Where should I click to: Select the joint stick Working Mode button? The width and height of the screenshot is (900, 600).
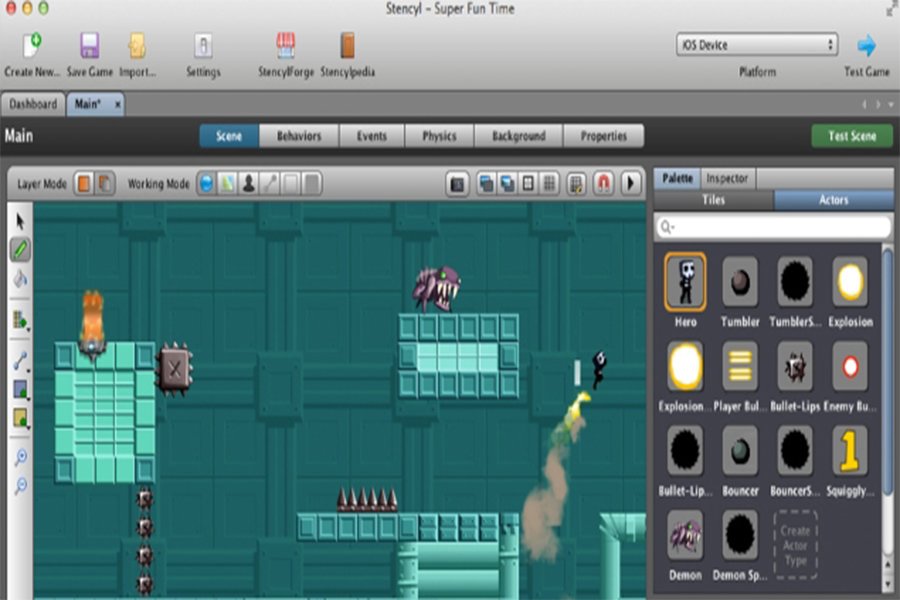click(x=270, y=184)
